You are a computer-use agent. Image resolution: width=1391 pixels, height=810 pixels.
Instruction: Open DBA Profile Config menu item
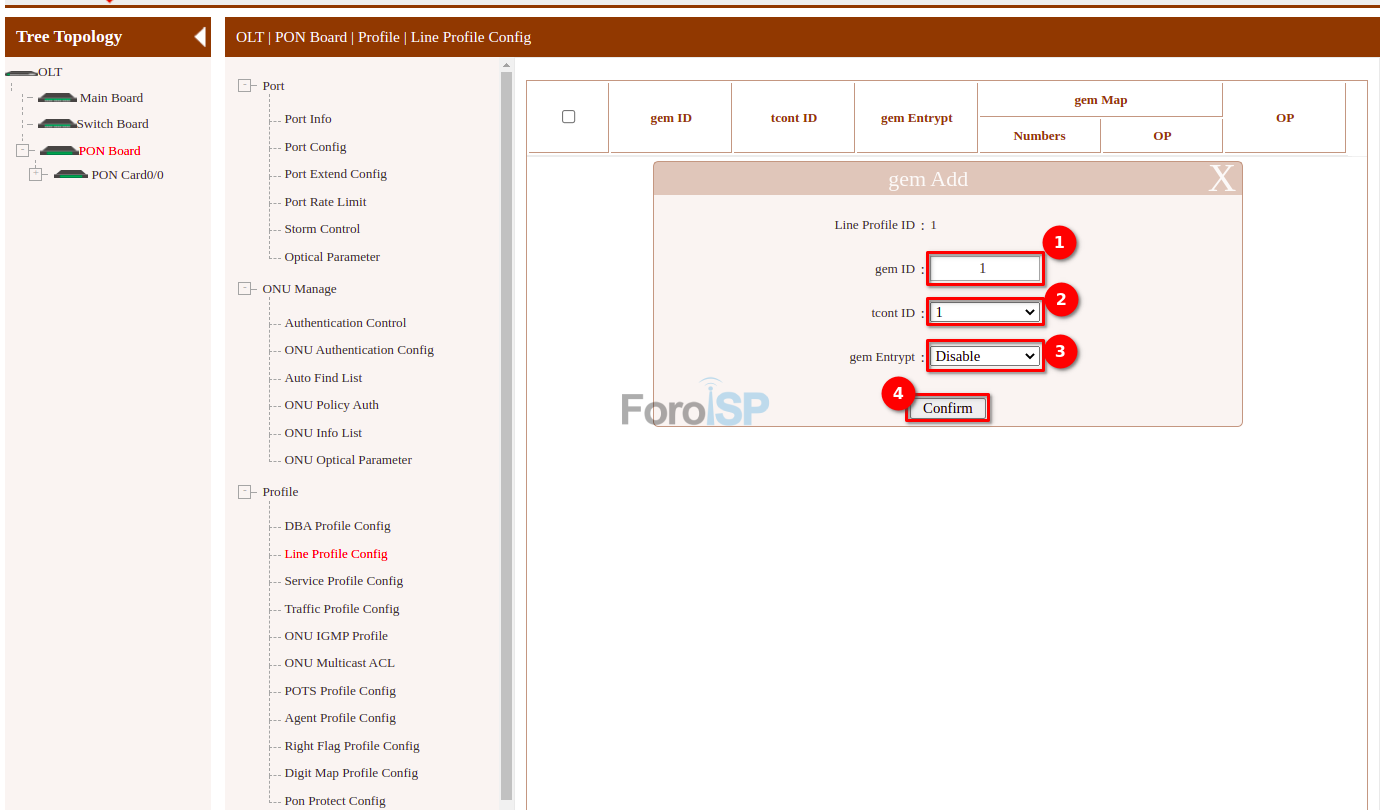click(x=337, y=526)
